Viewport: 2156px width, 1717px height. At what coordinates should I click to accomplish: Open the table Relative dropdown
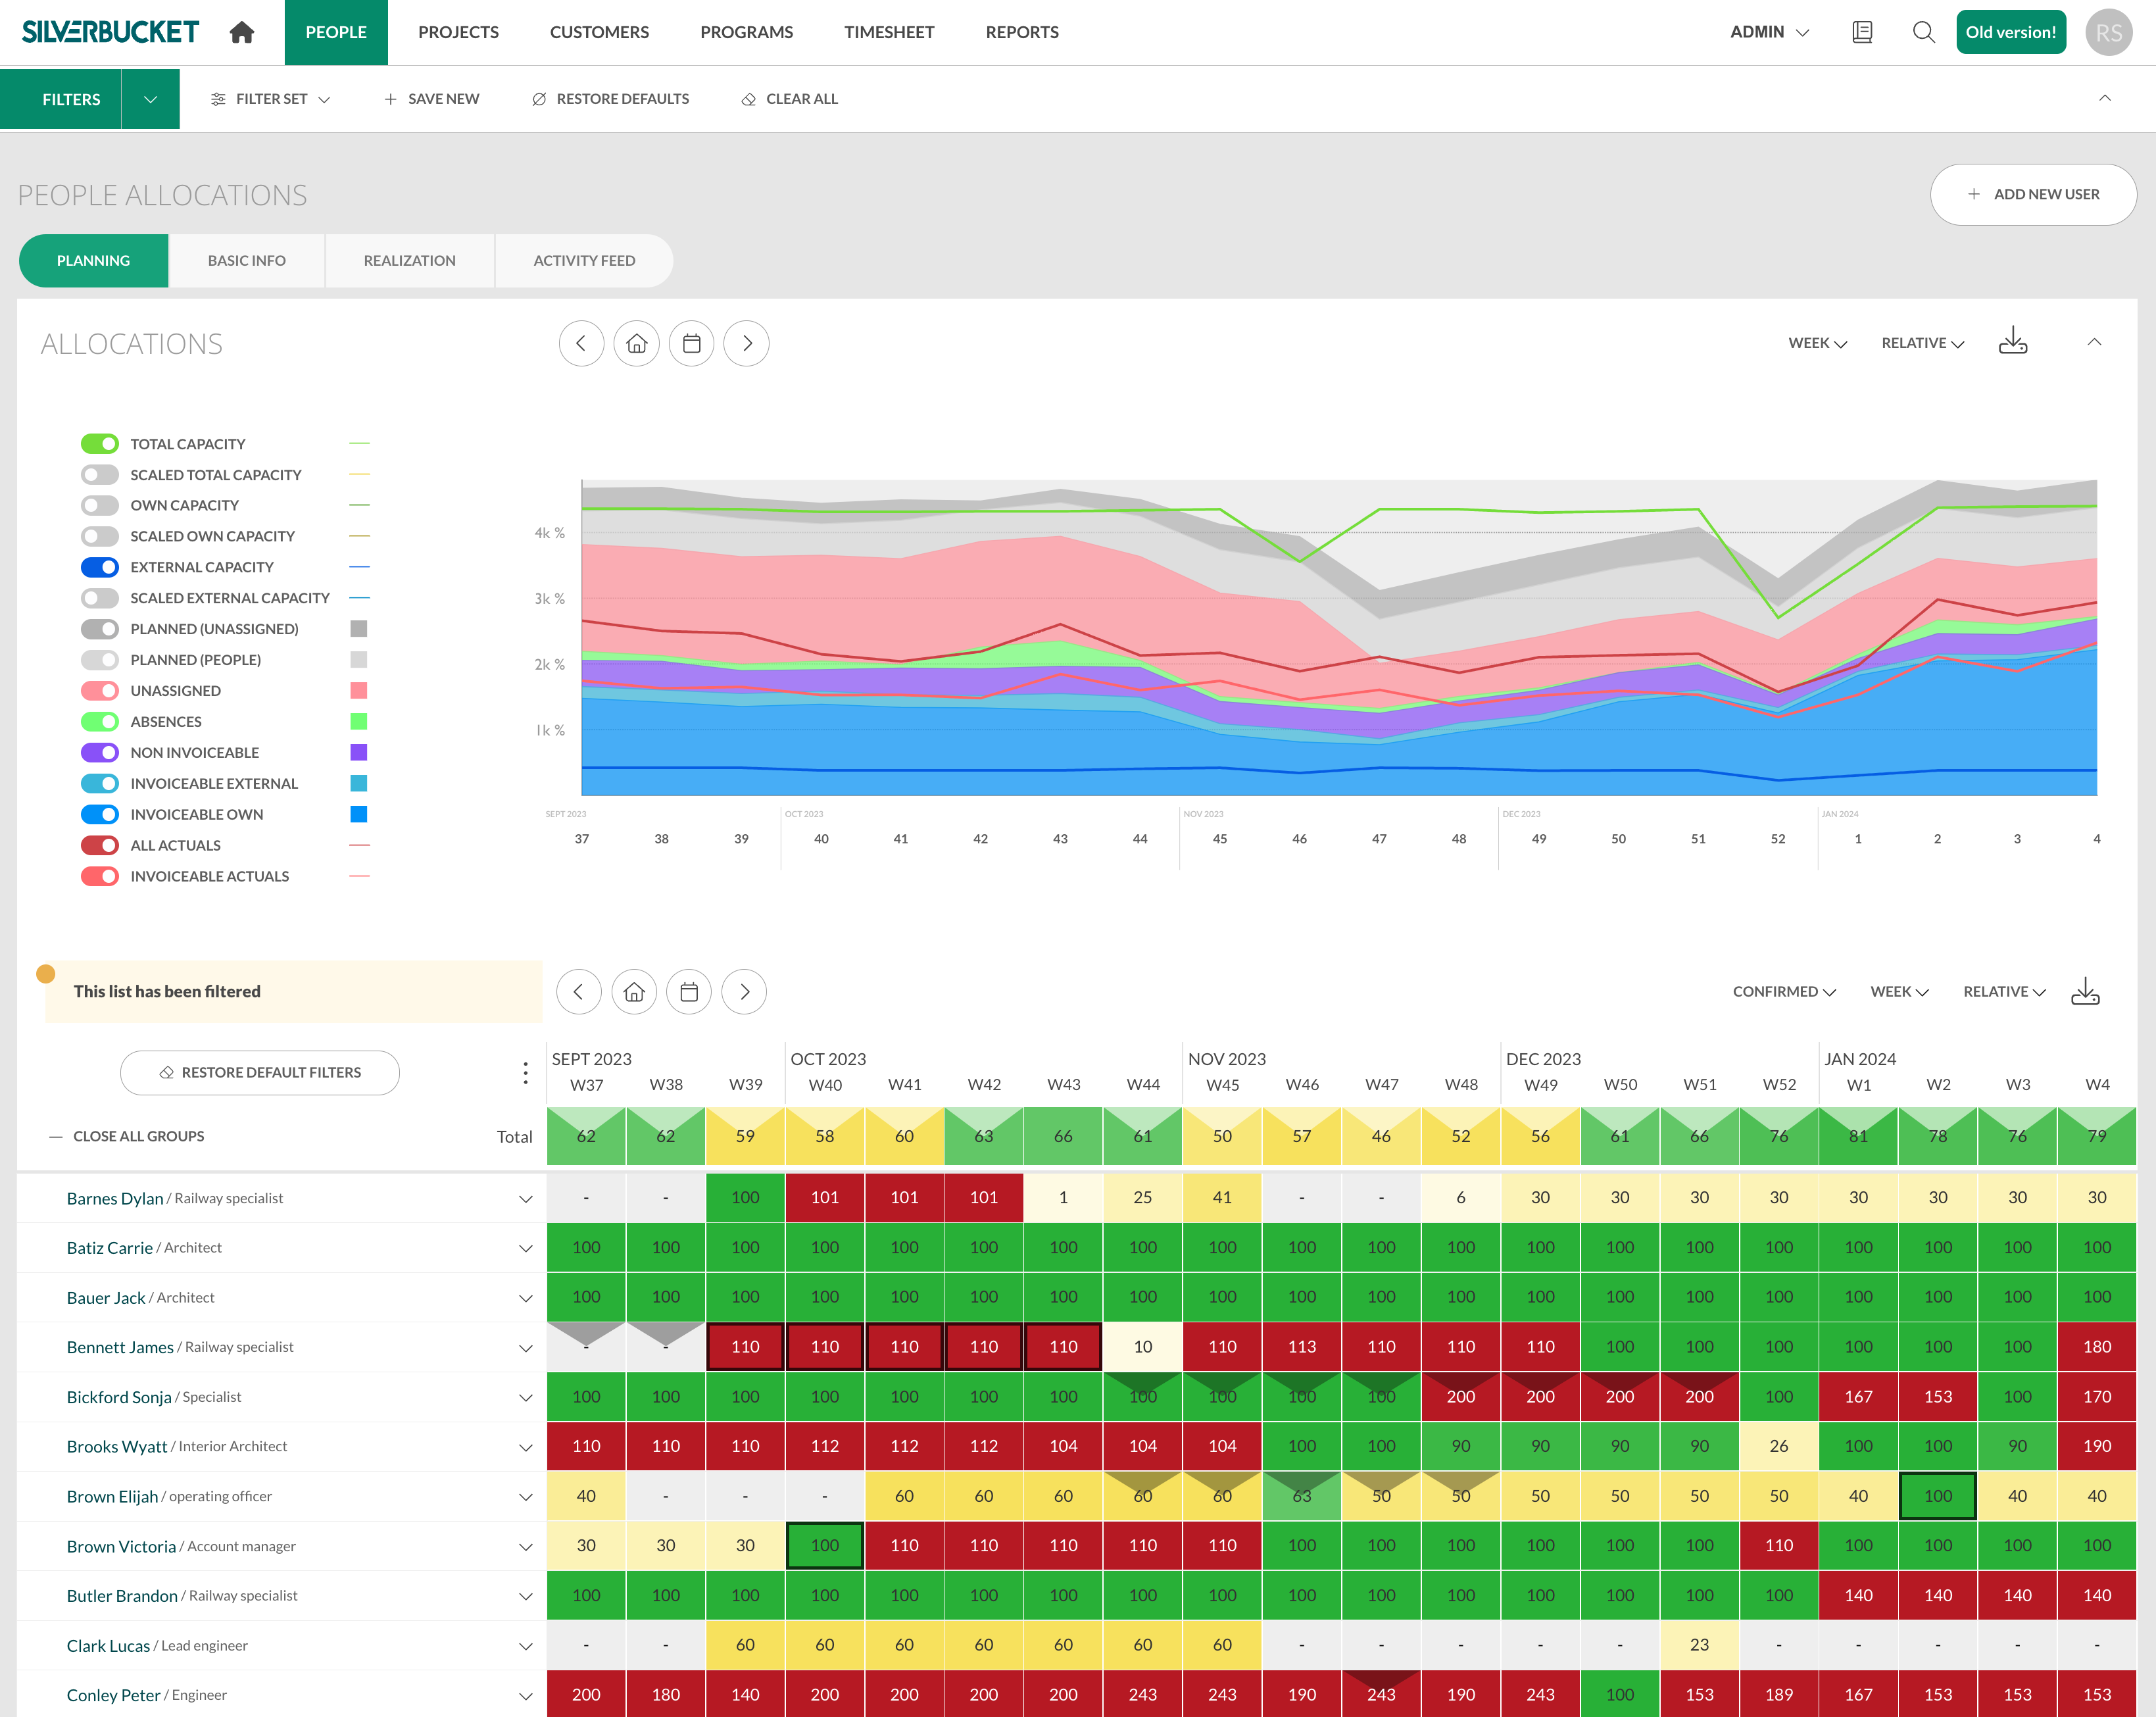pos(2004,991)
